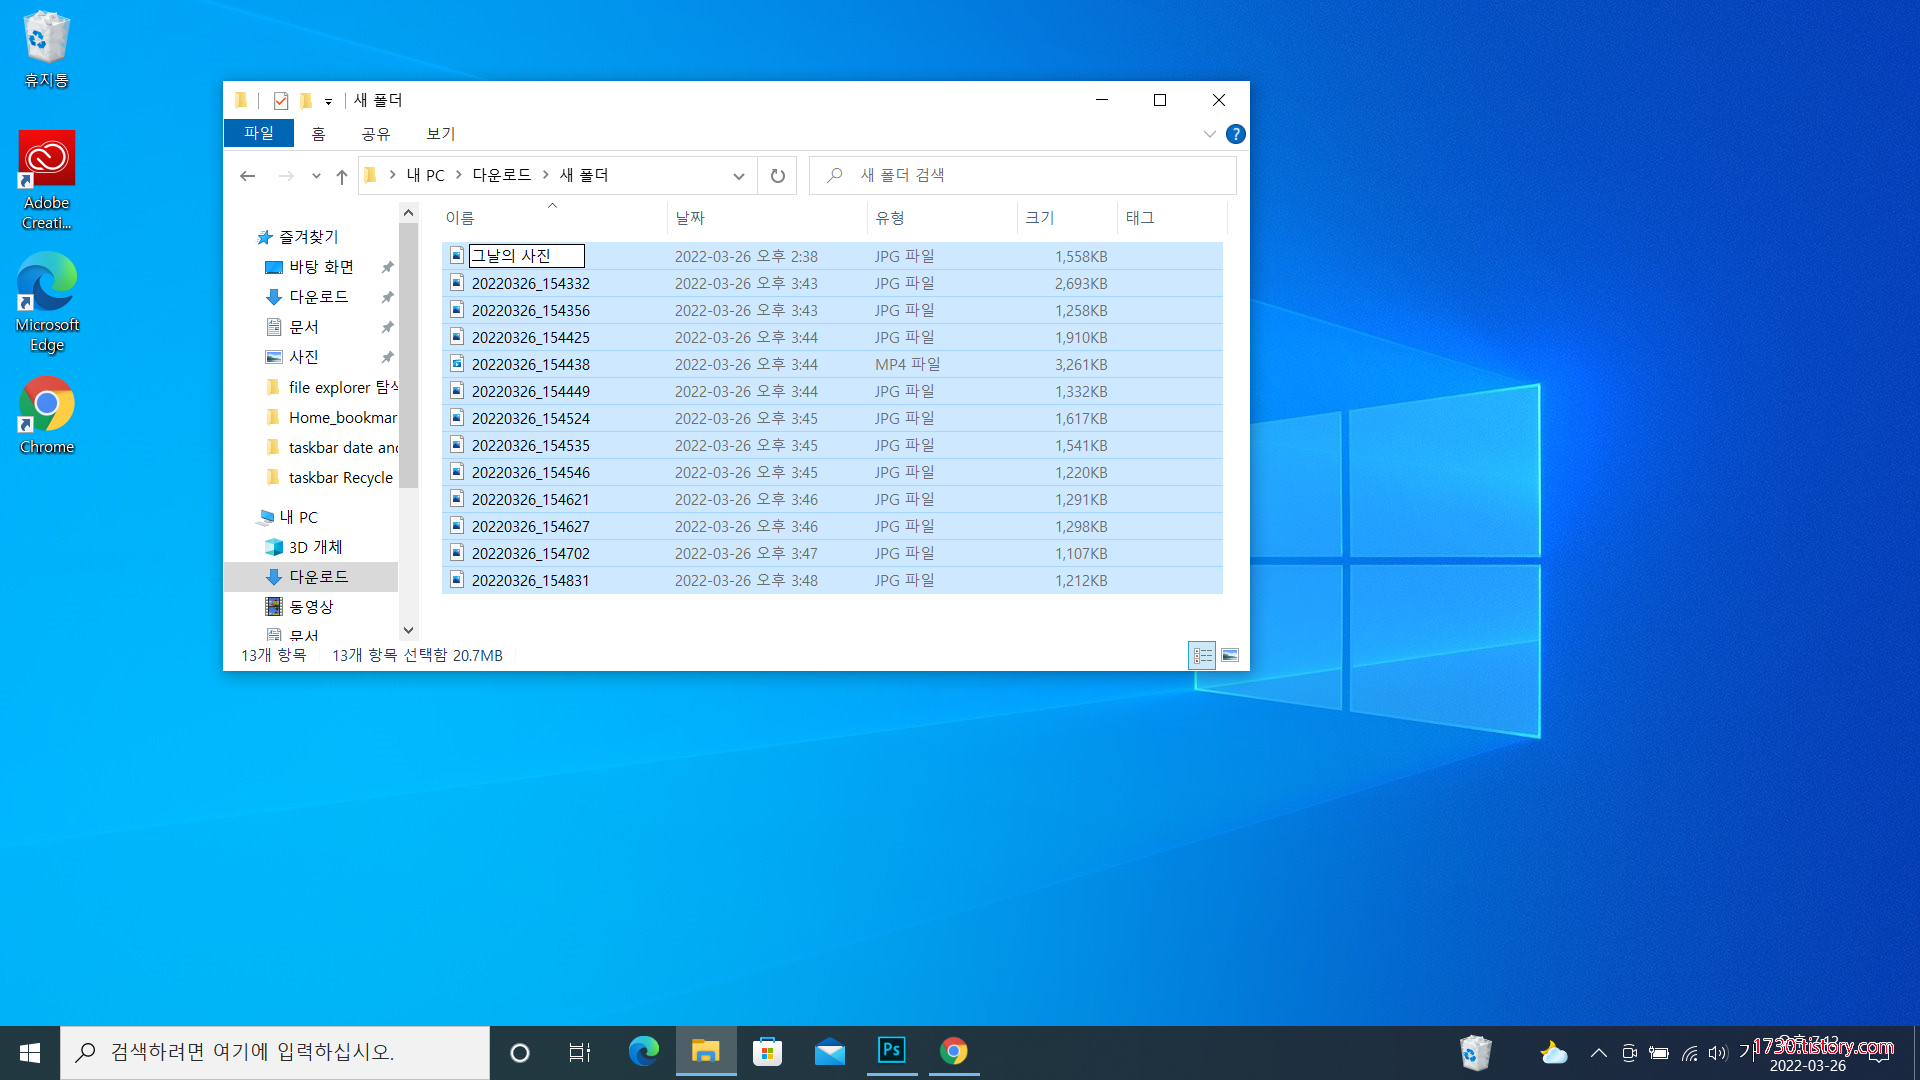The height and width of the screenshot is (1080, 1920).
Task: Switch to Large icons view toggle
Action: coord(1230,655)
